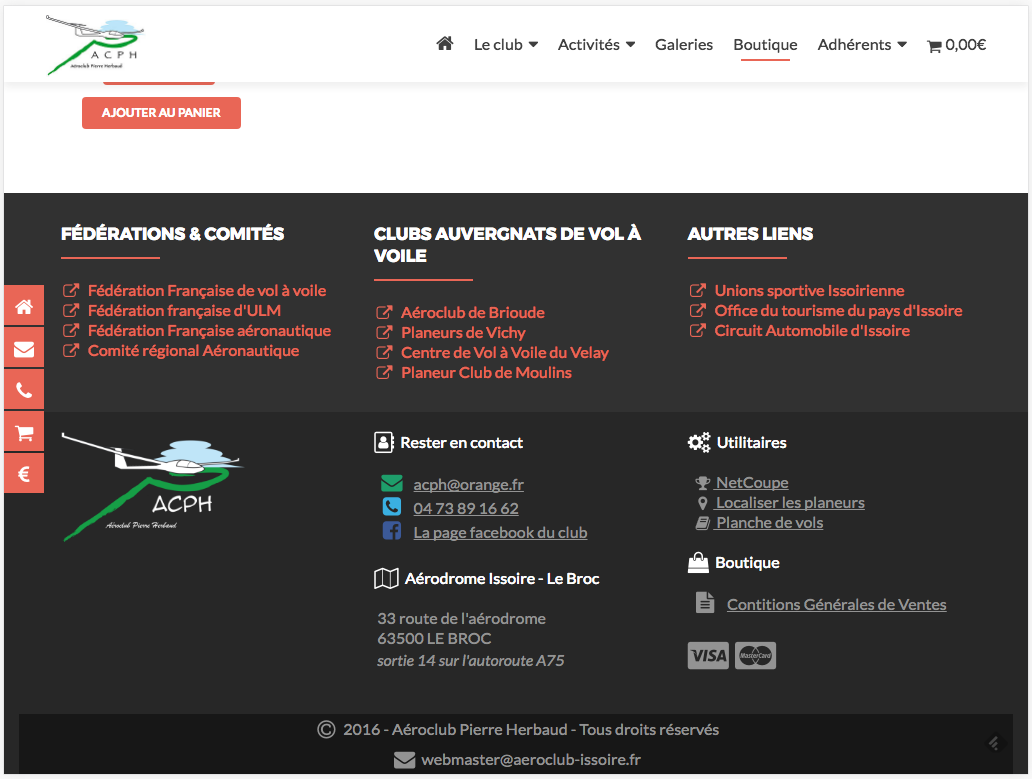Click the home icon in left sidebar
Screen dimensions: 1032x779
tap(24, 307)
